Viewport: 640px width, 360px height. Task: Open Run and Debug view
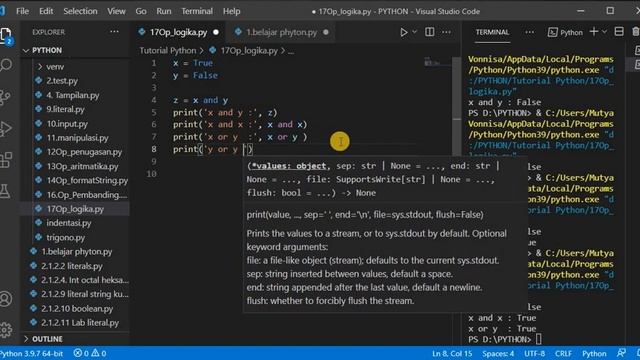pos(5,129)
